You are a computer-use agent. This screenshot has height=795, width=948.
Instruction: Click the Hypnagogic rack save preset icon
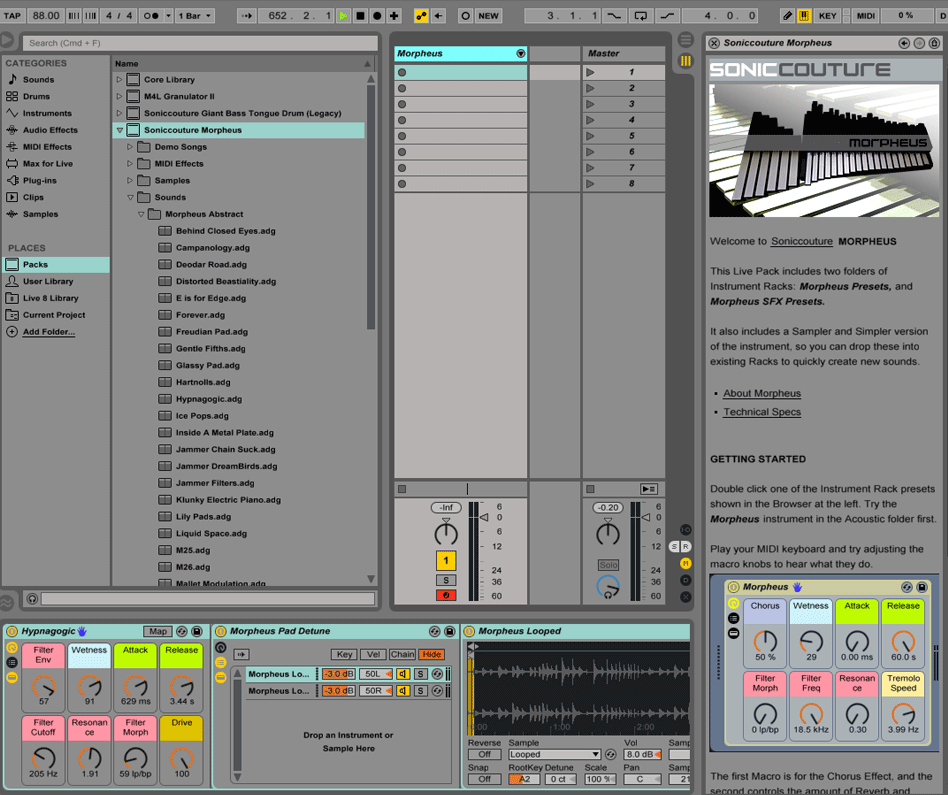(x=196, y=631)
